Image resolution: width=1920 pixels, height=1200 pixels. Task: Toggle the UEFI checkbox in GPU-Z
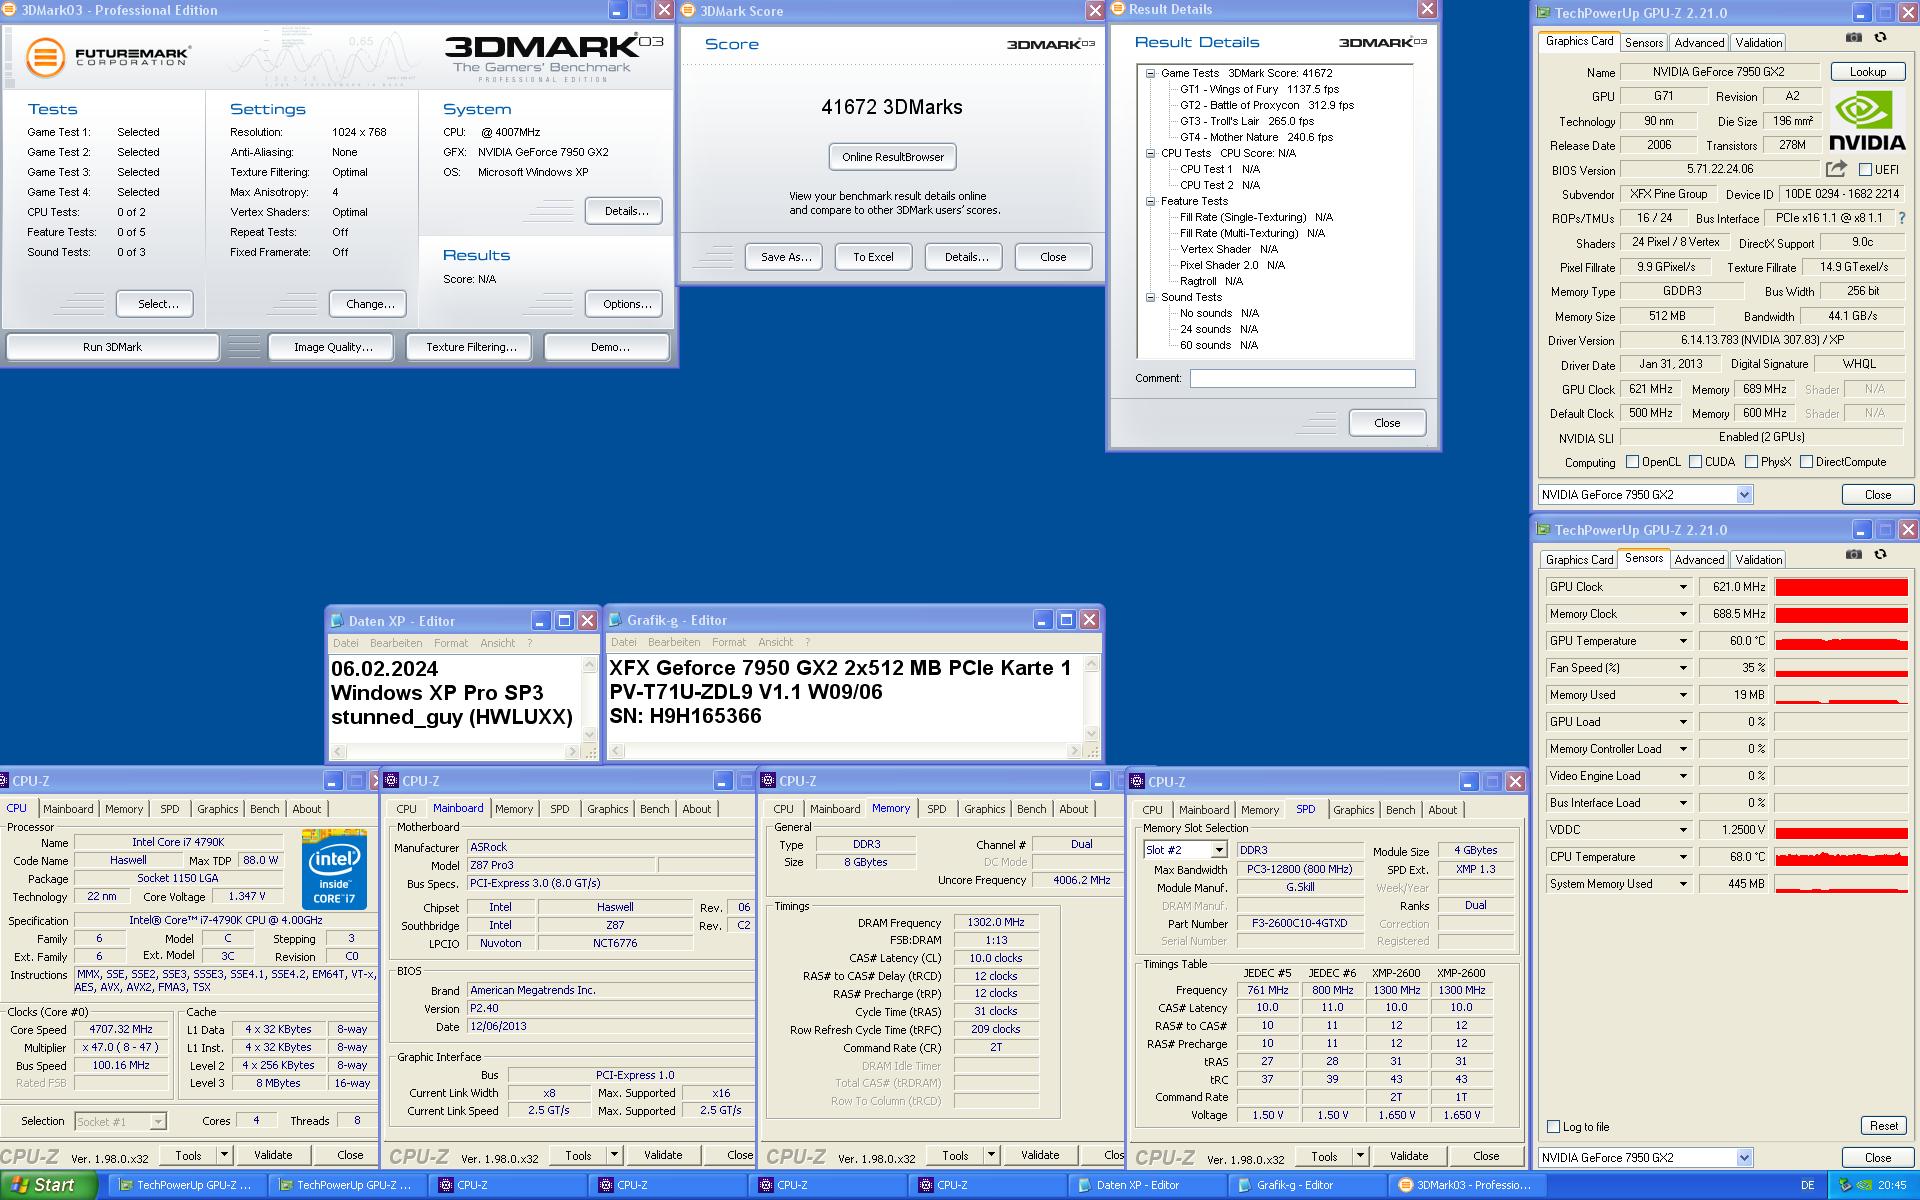point(1865,170)
